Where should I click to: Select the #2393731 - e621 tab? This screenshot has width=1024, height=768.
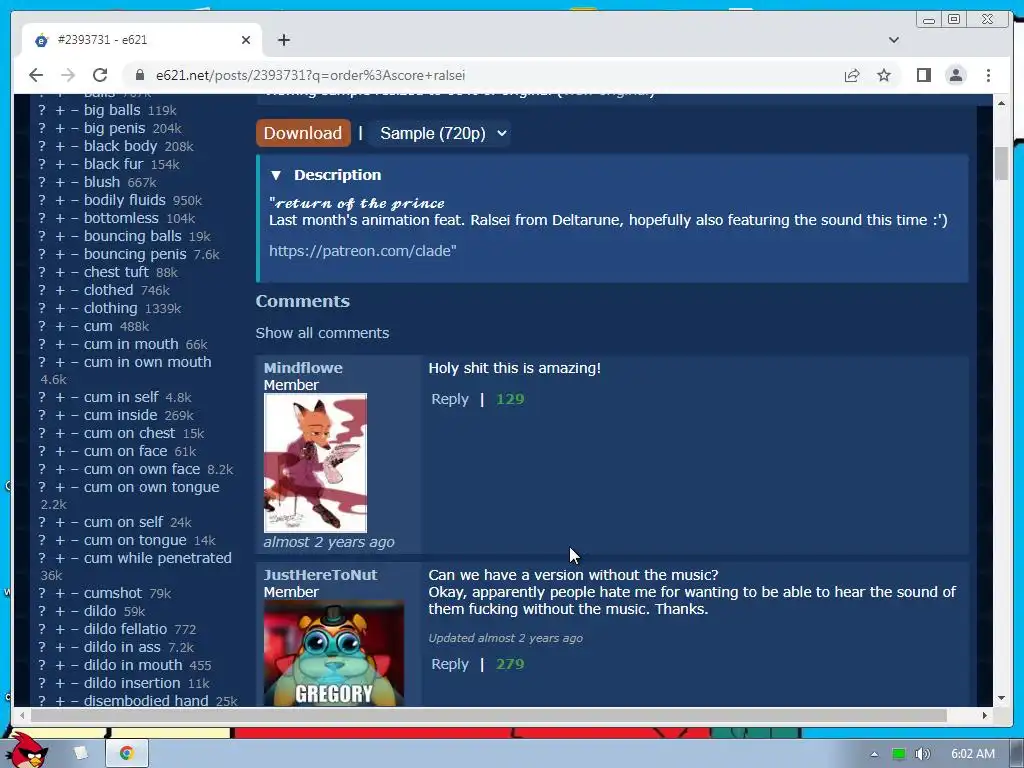tap(142, 40)
